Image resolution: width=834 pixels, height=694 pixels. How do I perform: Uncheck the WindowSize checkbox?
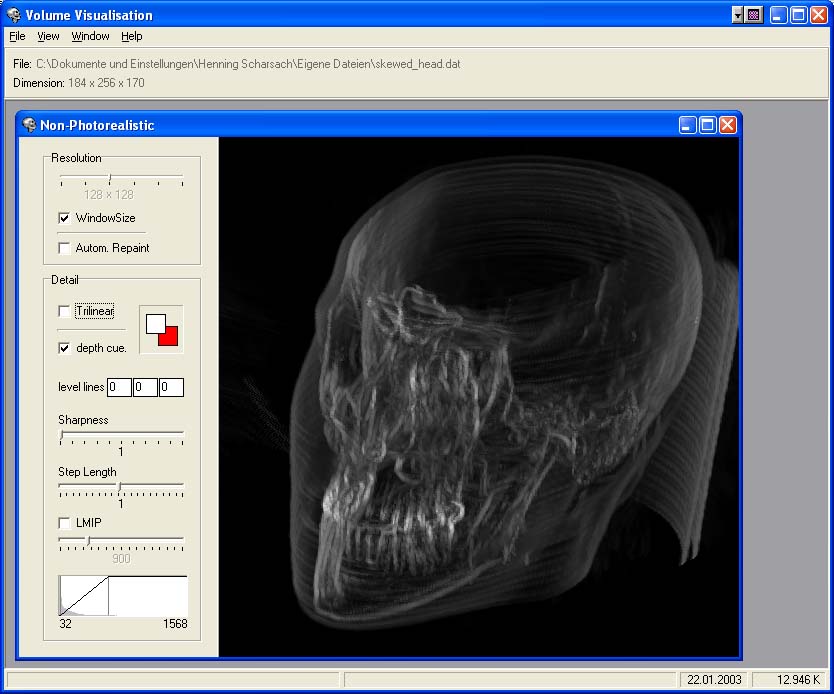coord(65,218)
